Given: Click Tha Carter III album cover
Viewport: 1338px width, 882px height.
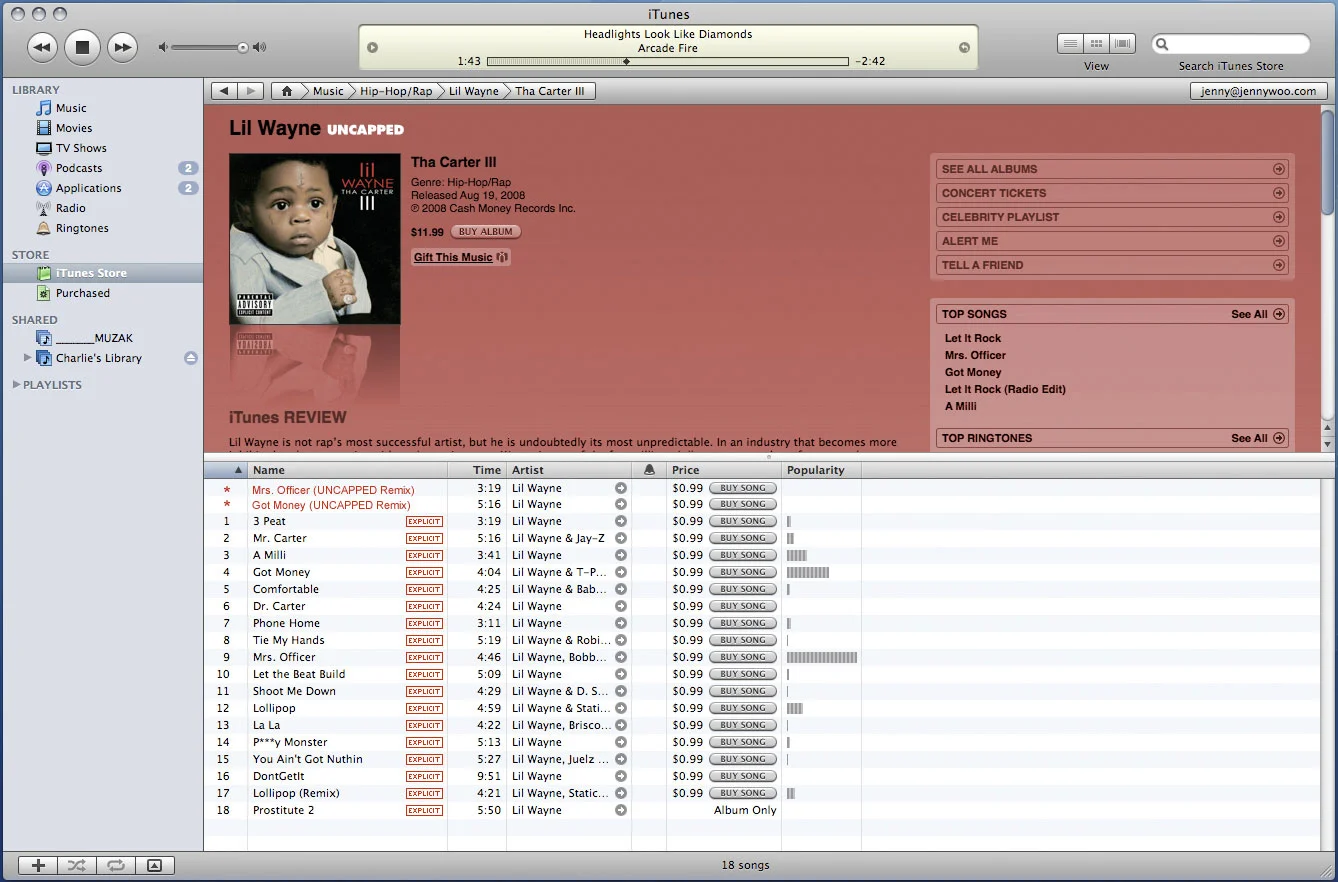Looking at the screenshot, I should point(315,238).
